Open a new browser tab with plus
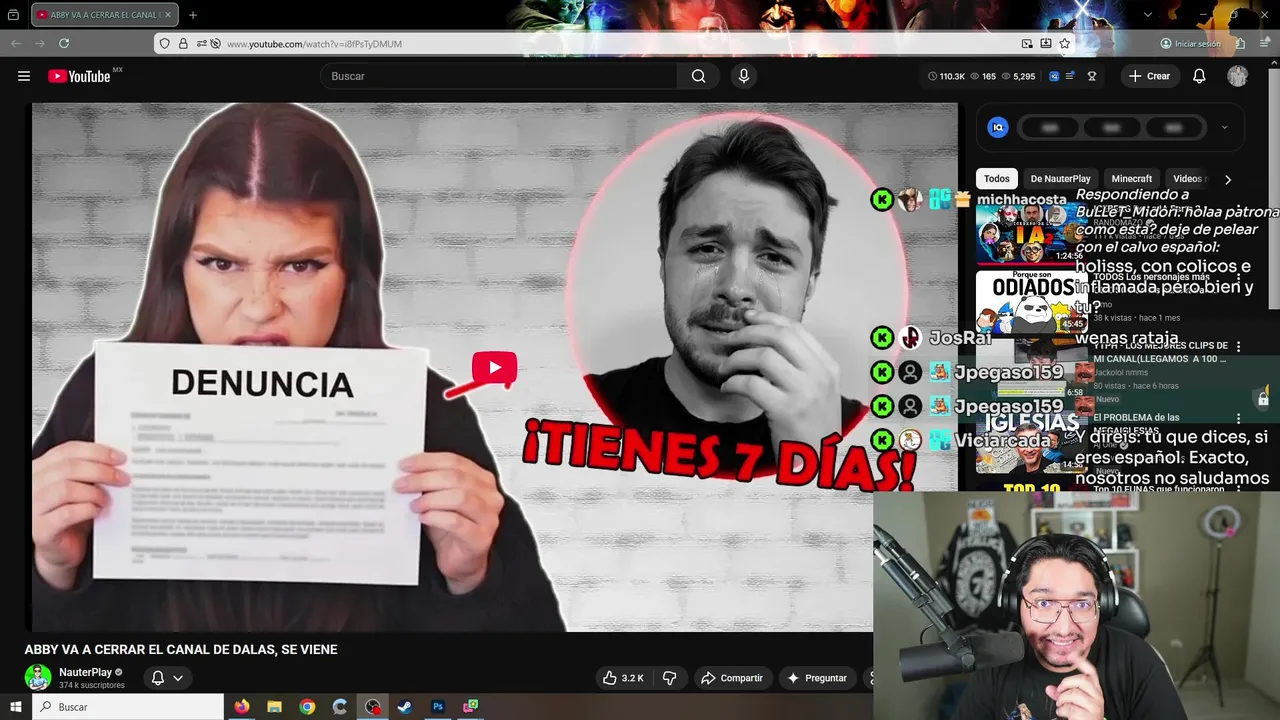This screenshot has height=720, width=1280. (x=193, y=15)
